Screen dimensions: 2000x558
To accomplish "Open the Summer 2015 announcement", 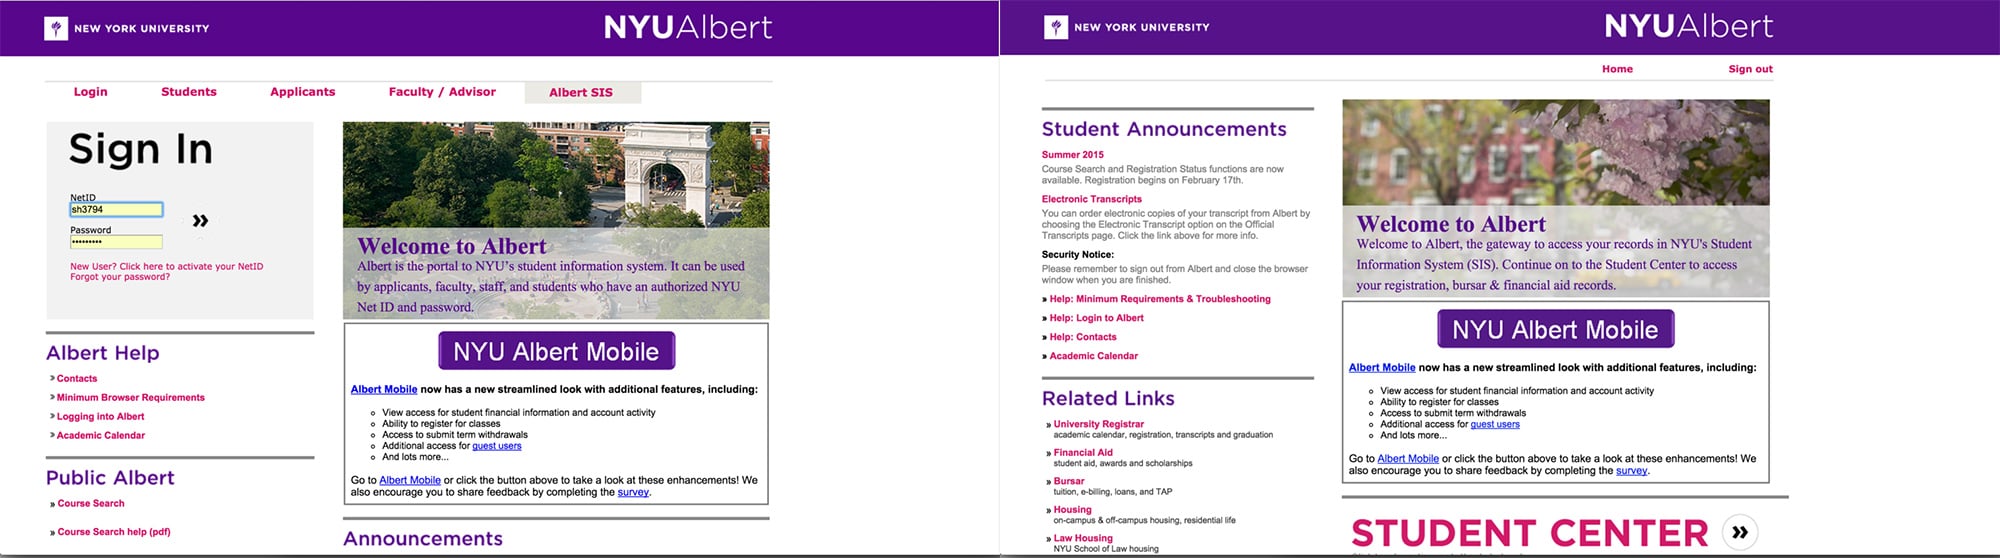I will tap(1073, 155).
